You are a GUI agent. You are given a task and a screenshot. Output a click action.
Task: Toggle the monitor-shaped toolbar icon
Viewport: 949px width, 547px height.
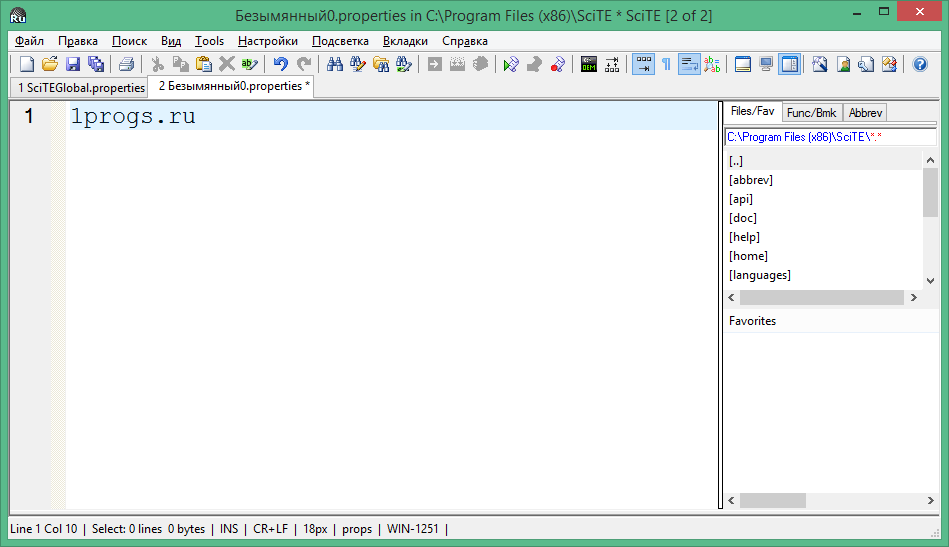pyautogui.click(x=766, y=64)
